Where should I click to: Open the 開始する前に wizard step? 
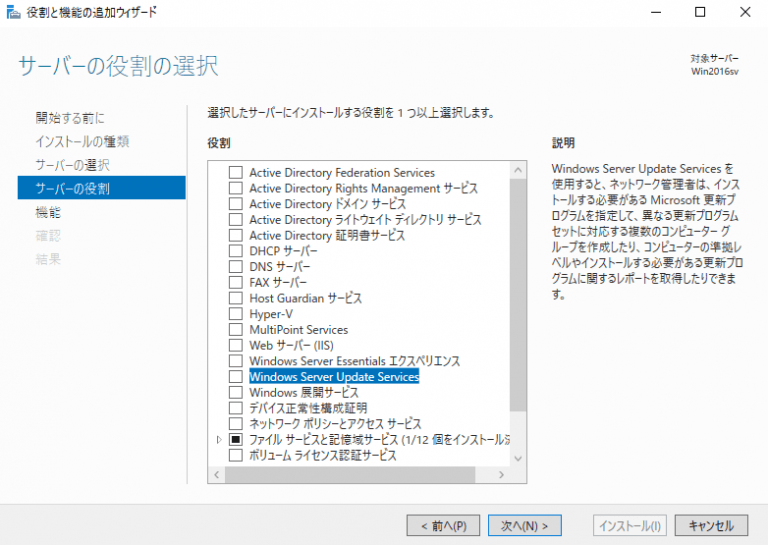point(69,118)
